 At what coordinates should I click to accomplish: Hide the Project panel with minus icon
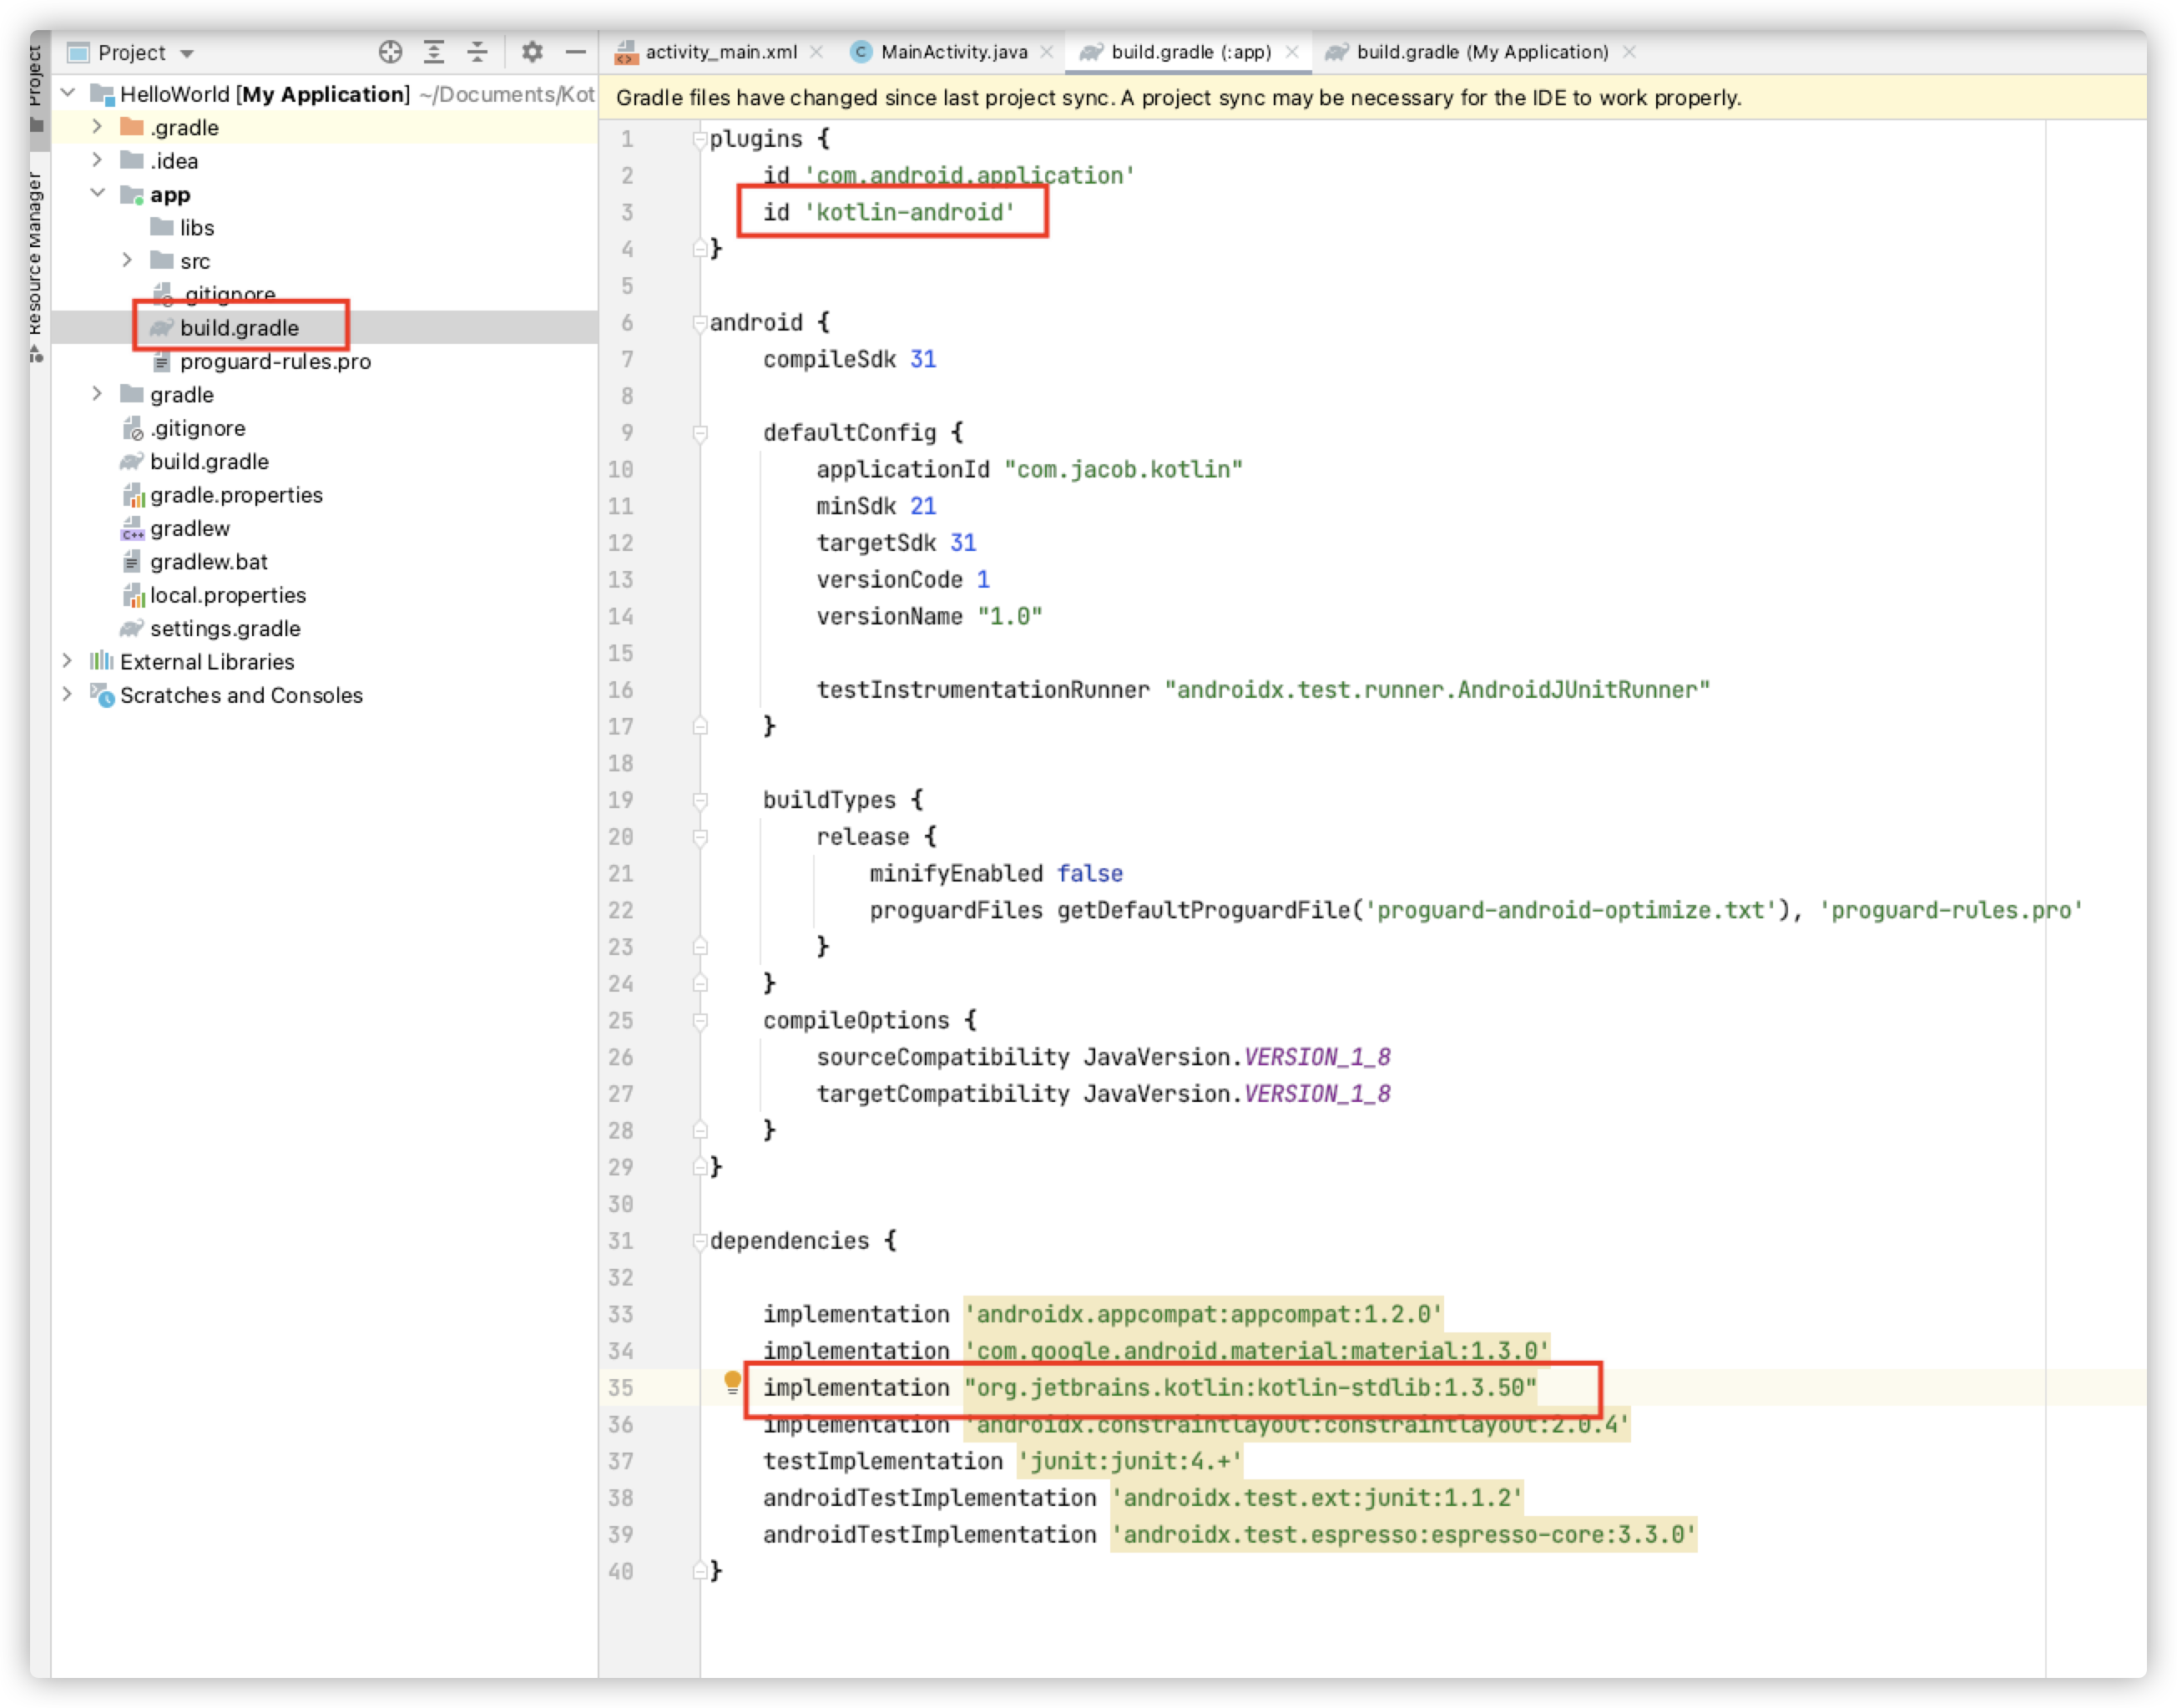[x=575, y=52]
